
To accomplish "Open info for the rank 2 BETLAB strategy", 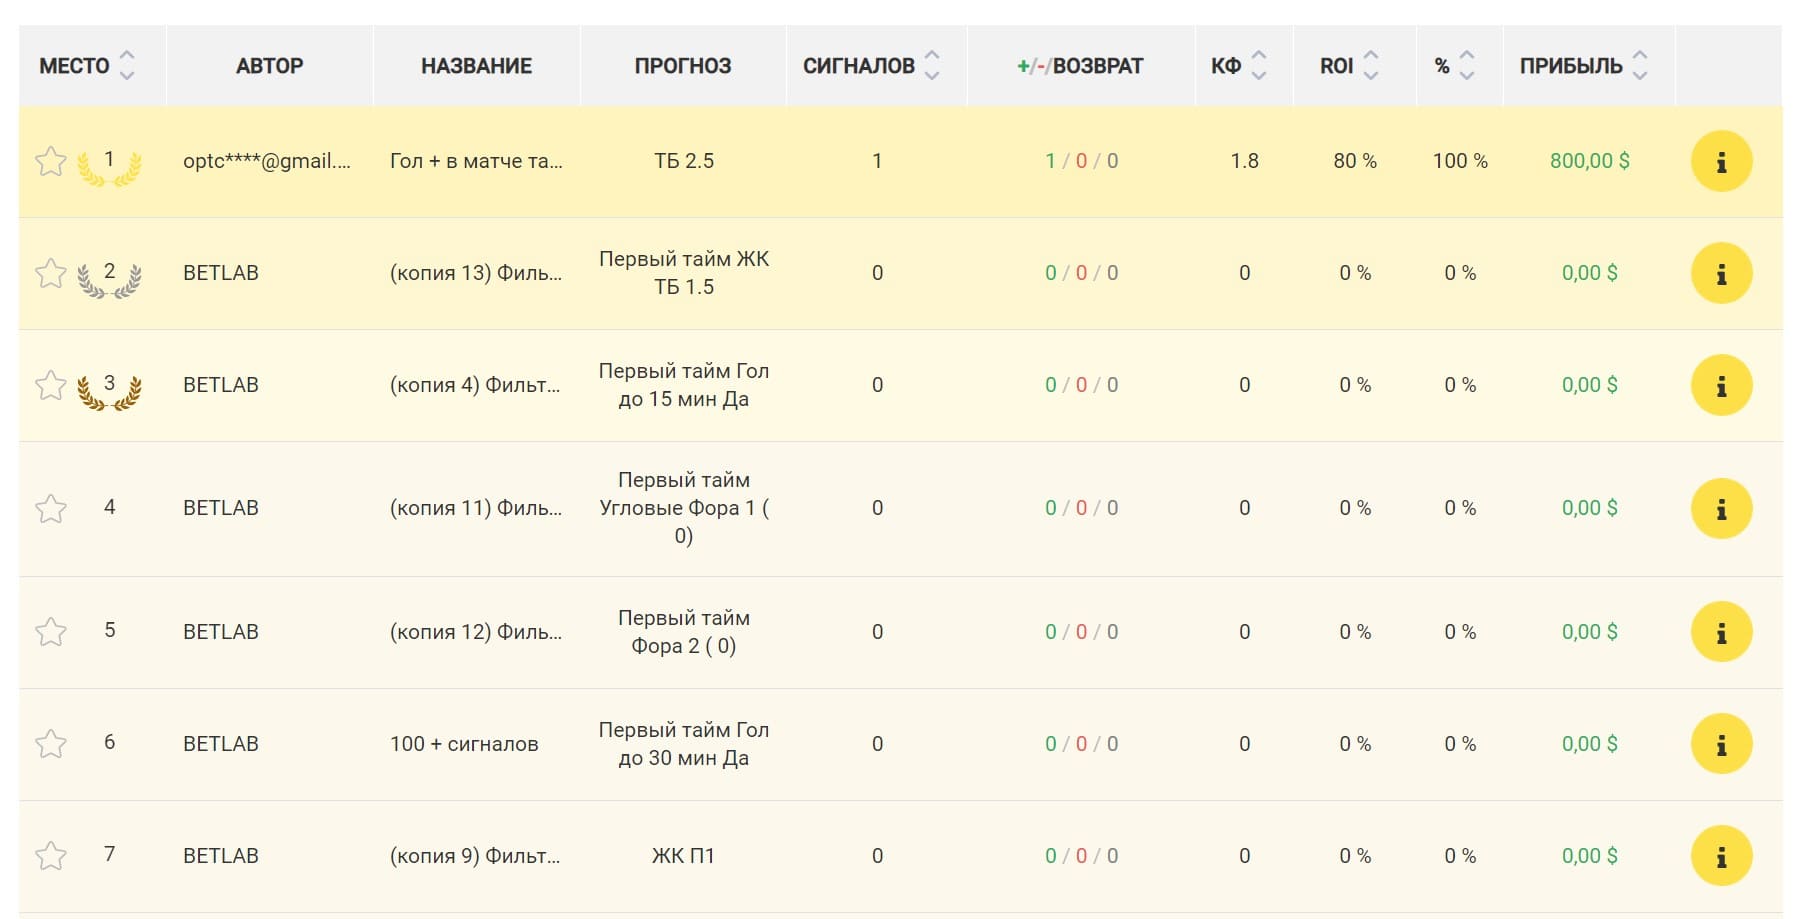I will pos(1721,273).
